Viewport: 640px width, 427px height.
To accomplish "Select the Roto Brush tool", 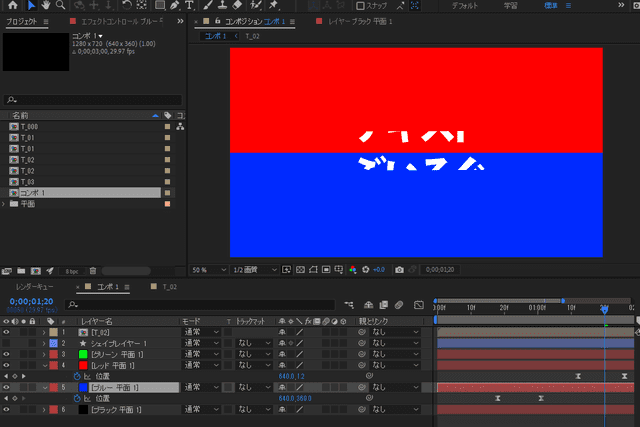I will click(256, 5).
